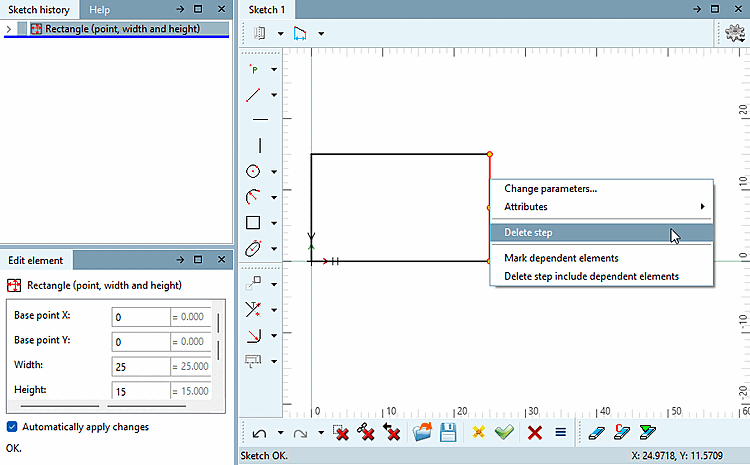Open dropdown next to Trim tool

point(274,310)
